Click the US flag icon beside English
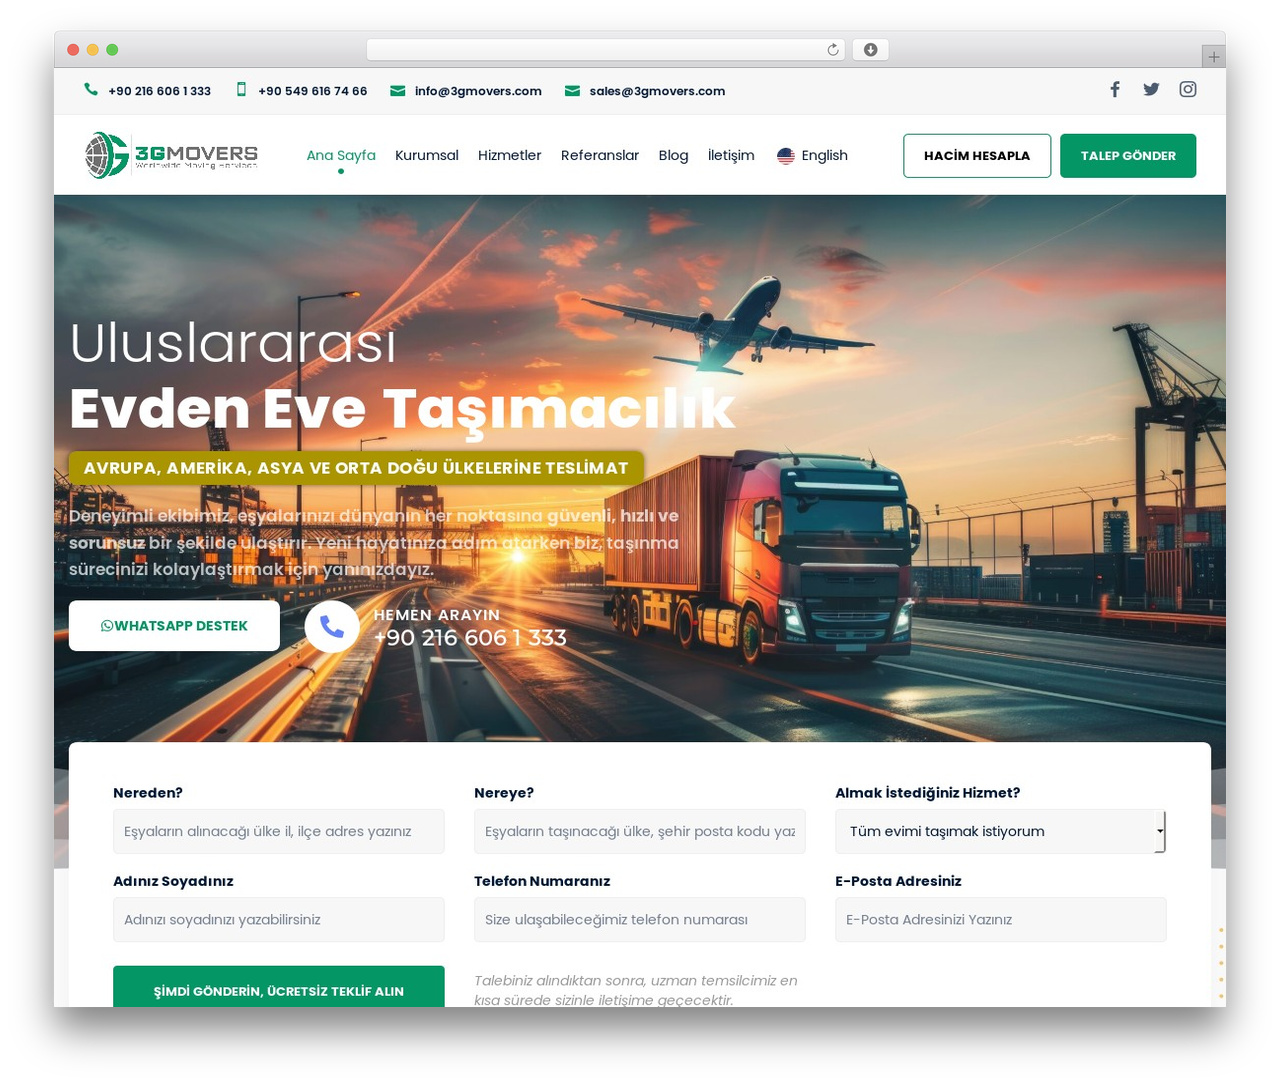Viewport: 1280px width, 1084px height. (x=786, y=156)
